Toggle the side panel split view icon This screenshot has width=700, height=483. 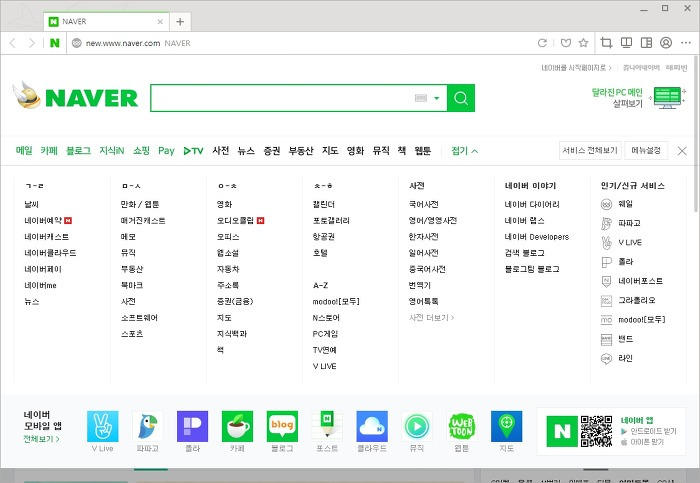646,43
